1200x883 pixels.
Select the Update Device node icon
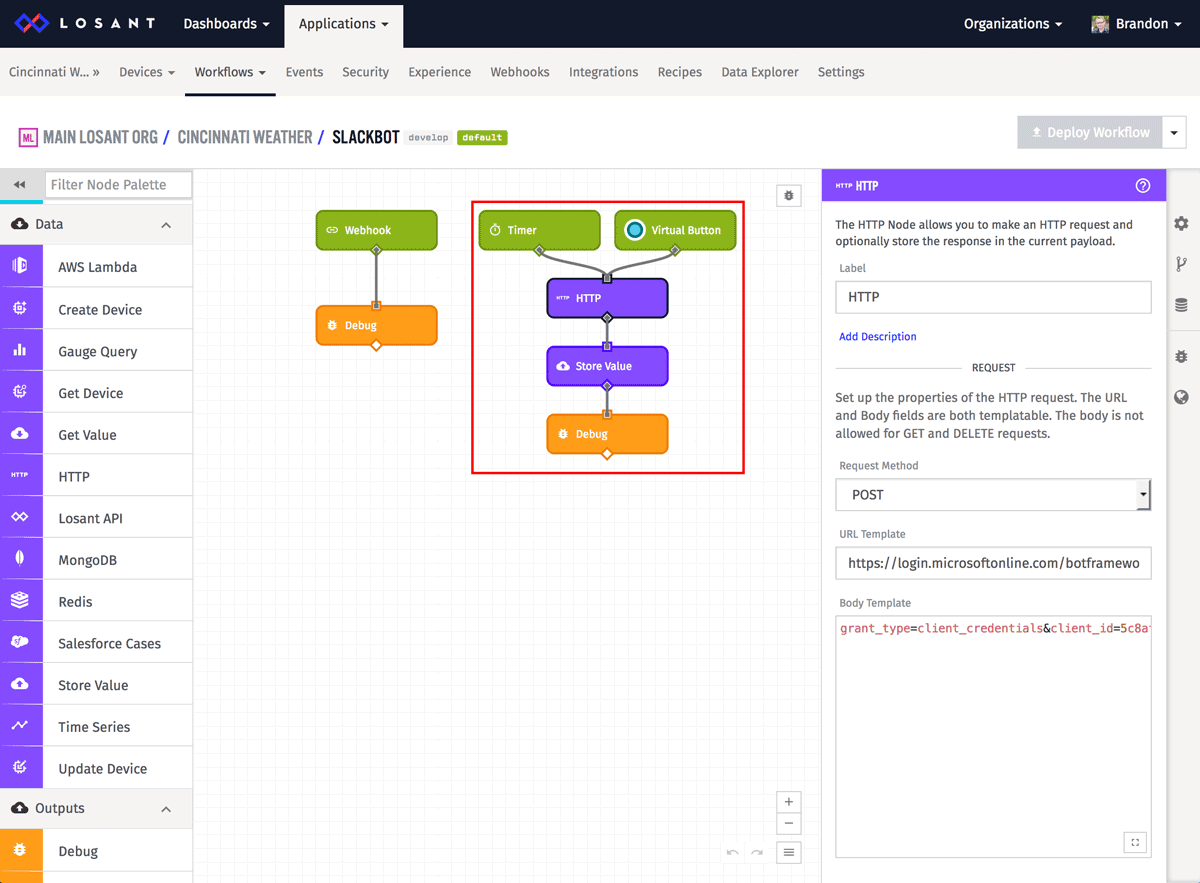(20, 768)
